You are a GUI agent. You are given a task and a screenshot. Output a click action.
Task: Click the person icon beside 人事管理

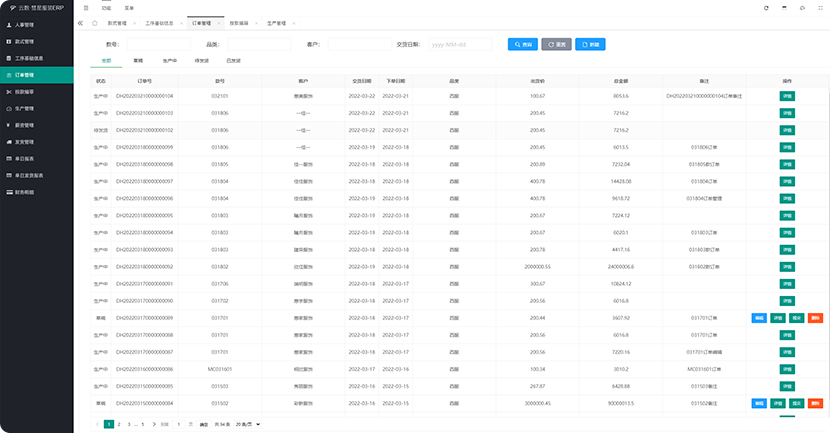9,25
